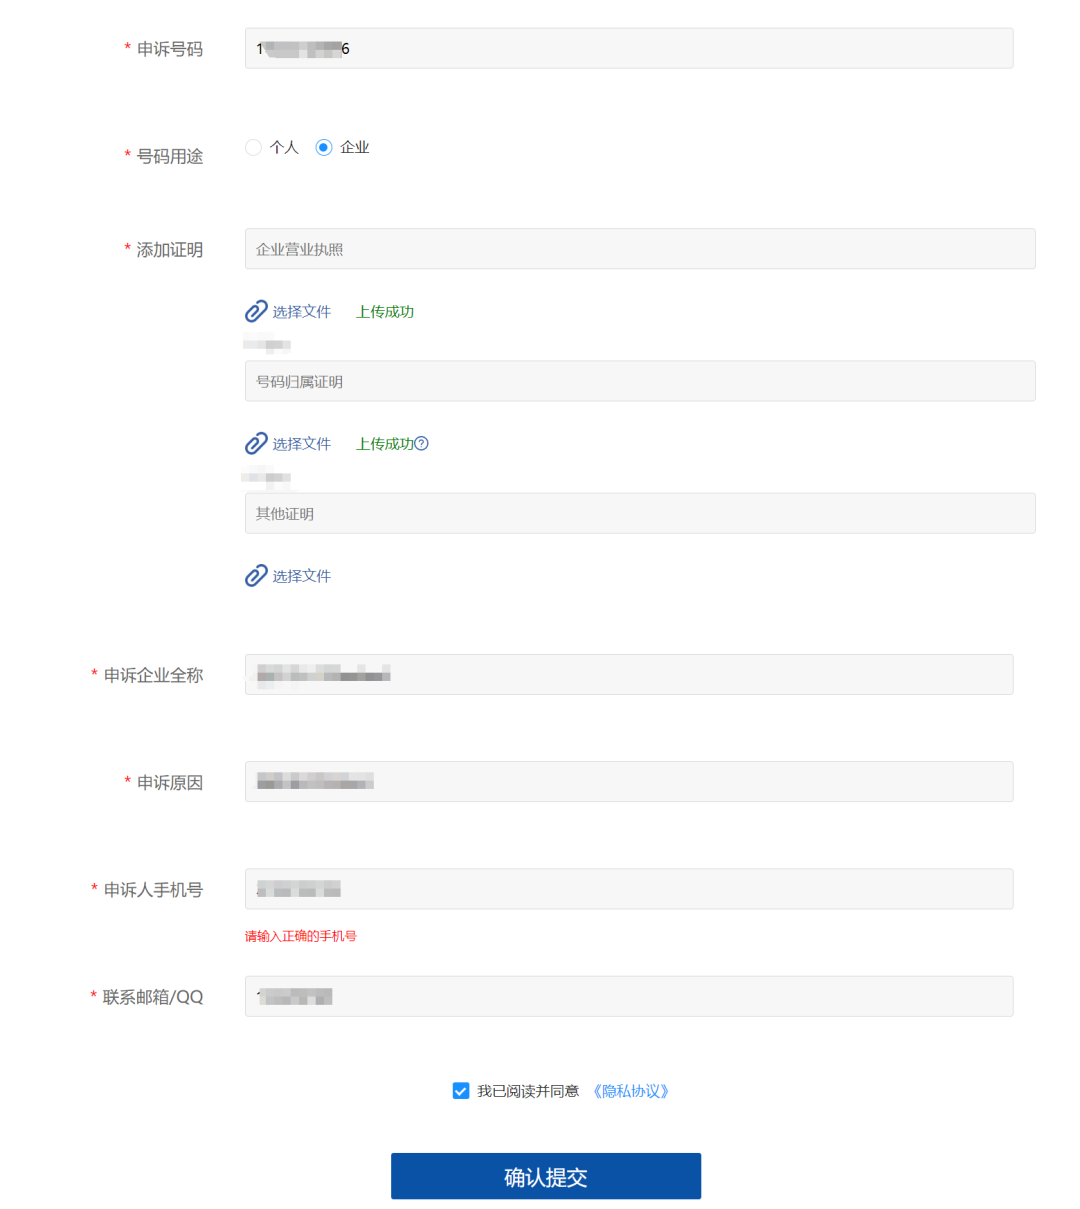Open the help question-mark icon beside 上传成功
This screenshot has height=1209, width=1080.
pyautogui.click(x=422, y=443)
